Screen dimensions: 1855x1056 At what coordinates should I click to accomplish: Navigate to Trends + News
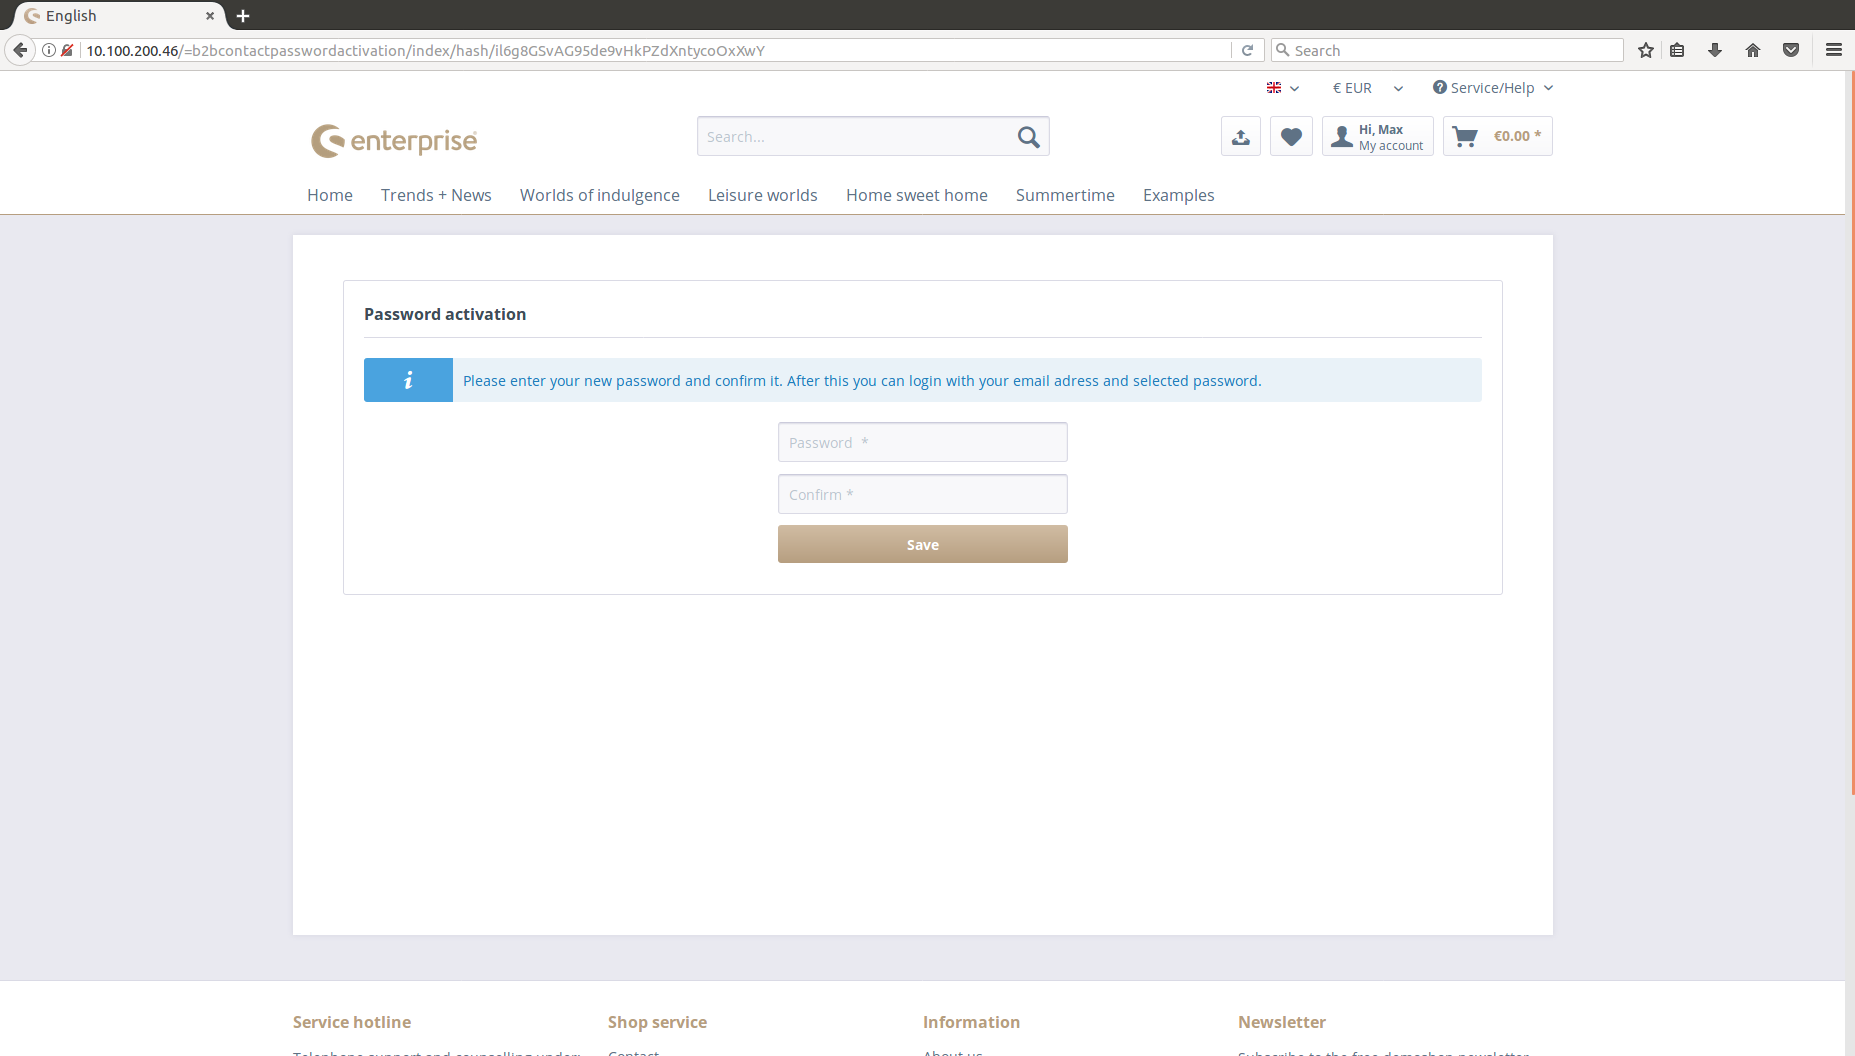pos(436,195)
